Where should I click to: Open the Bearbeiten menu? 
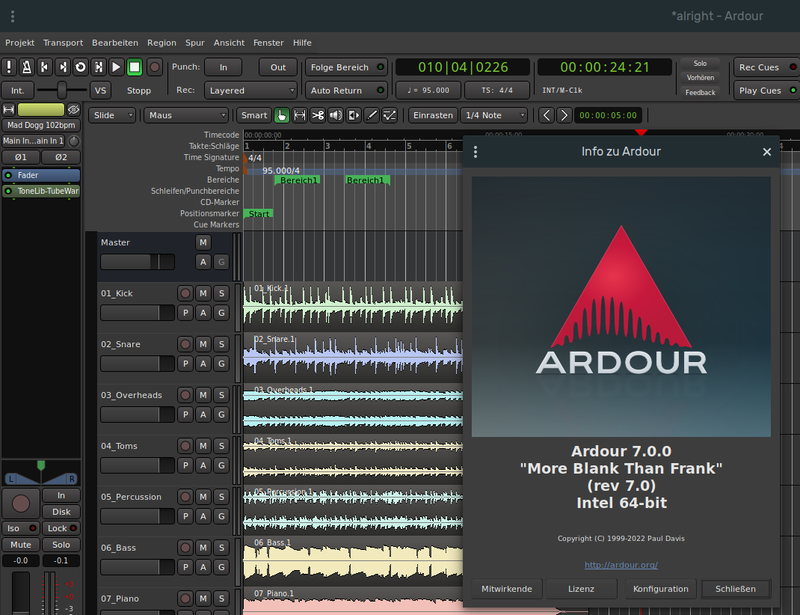coord(115,43)
